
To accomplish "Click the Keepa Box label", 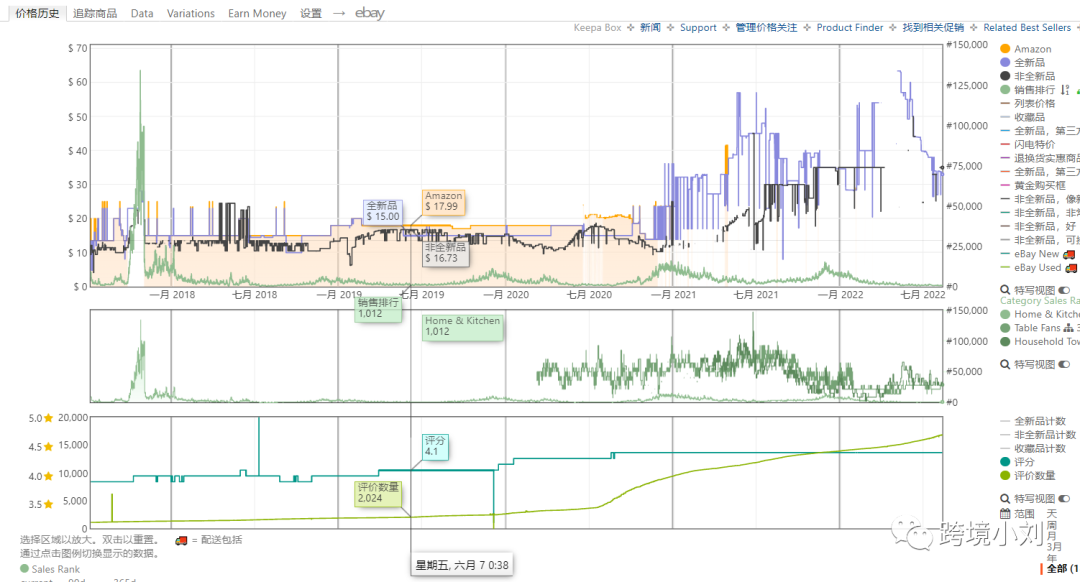I will (x=597, y=28).
